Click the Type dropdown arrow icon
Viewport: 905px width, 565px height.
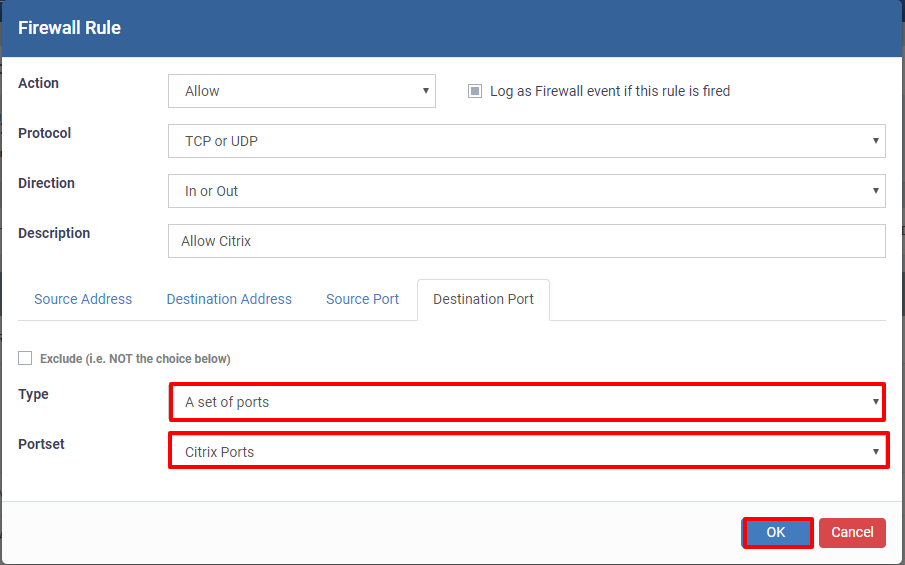[876, 402]
